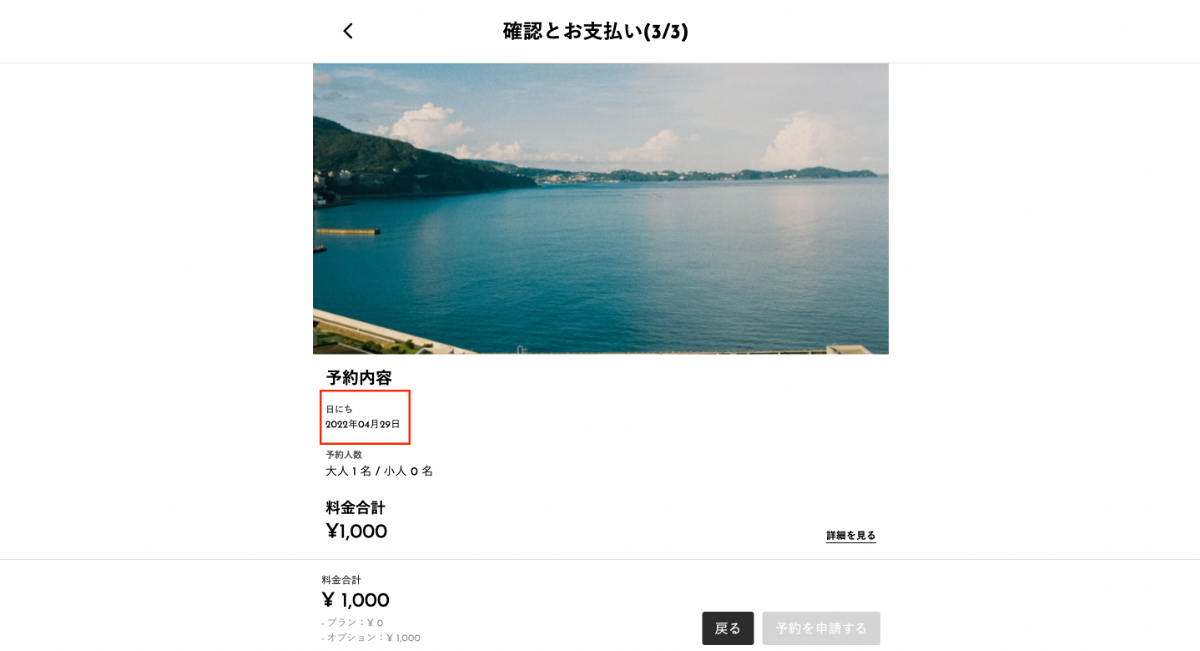Viewport: 1200px width, 651px height.
Task: Click the プラン：¥ 0 breakdown line
Action: click(354, 622)
